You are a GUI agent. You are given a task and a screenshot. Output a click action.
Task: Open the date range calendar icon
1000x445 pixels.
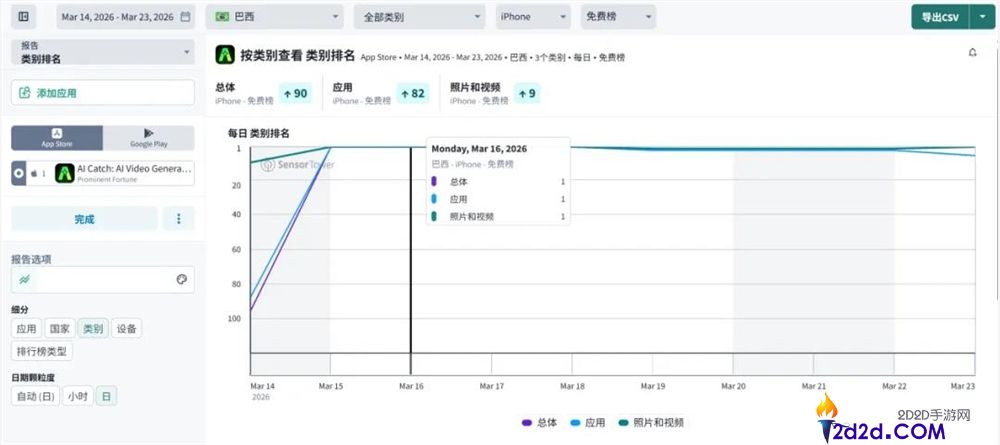pos(185,17)
